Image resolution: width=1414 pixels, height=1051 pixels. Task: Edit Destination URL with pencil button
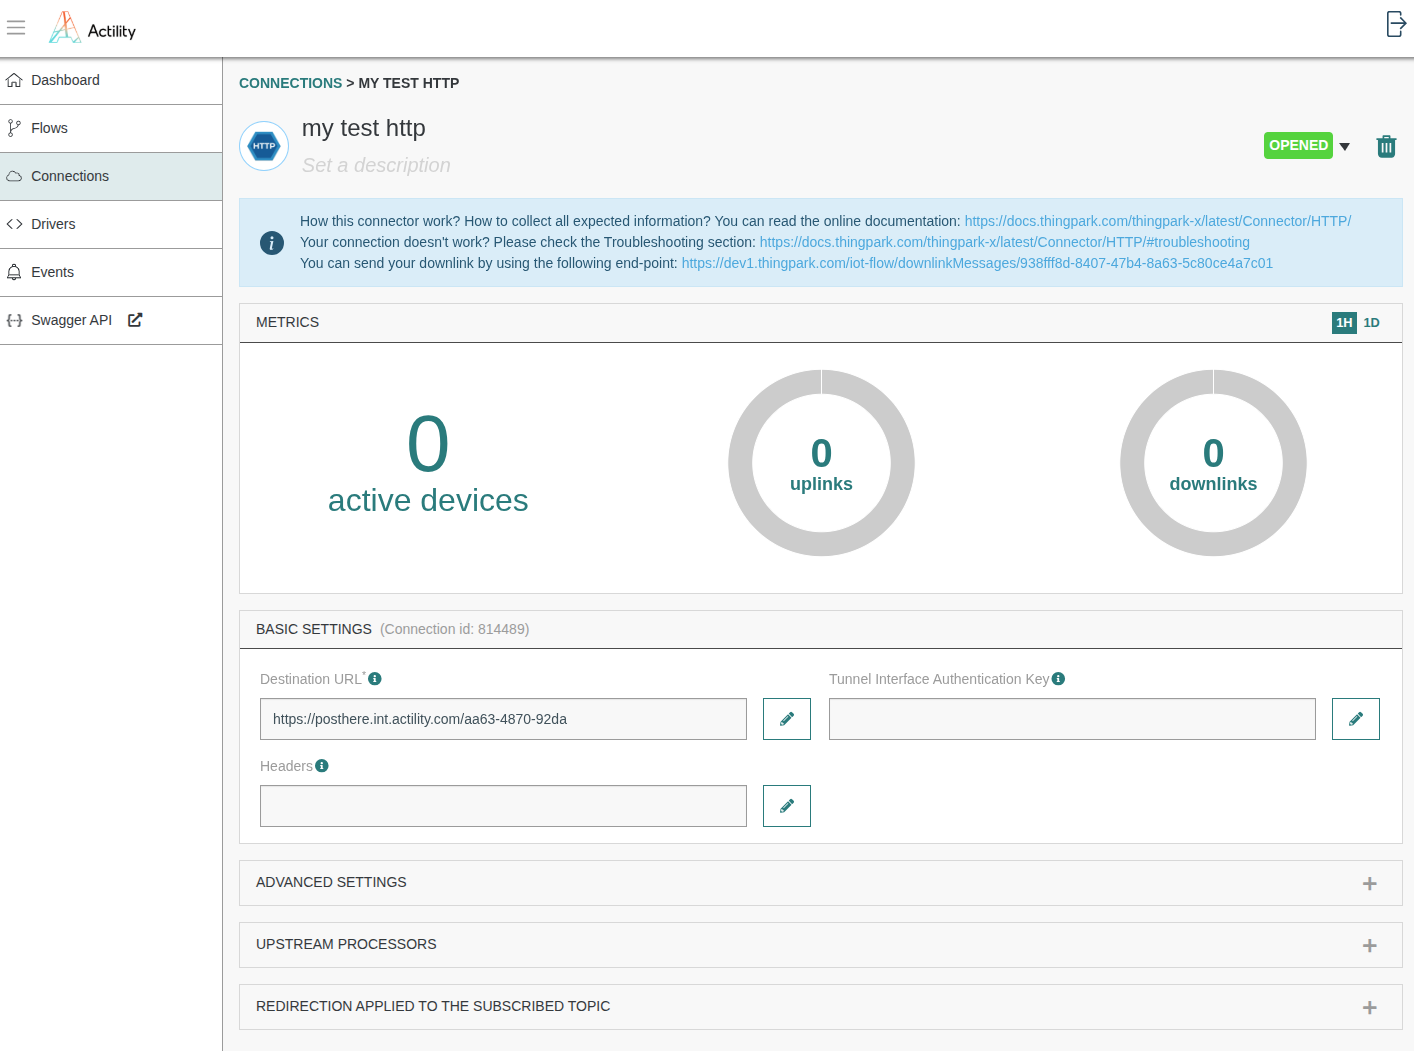787,719
